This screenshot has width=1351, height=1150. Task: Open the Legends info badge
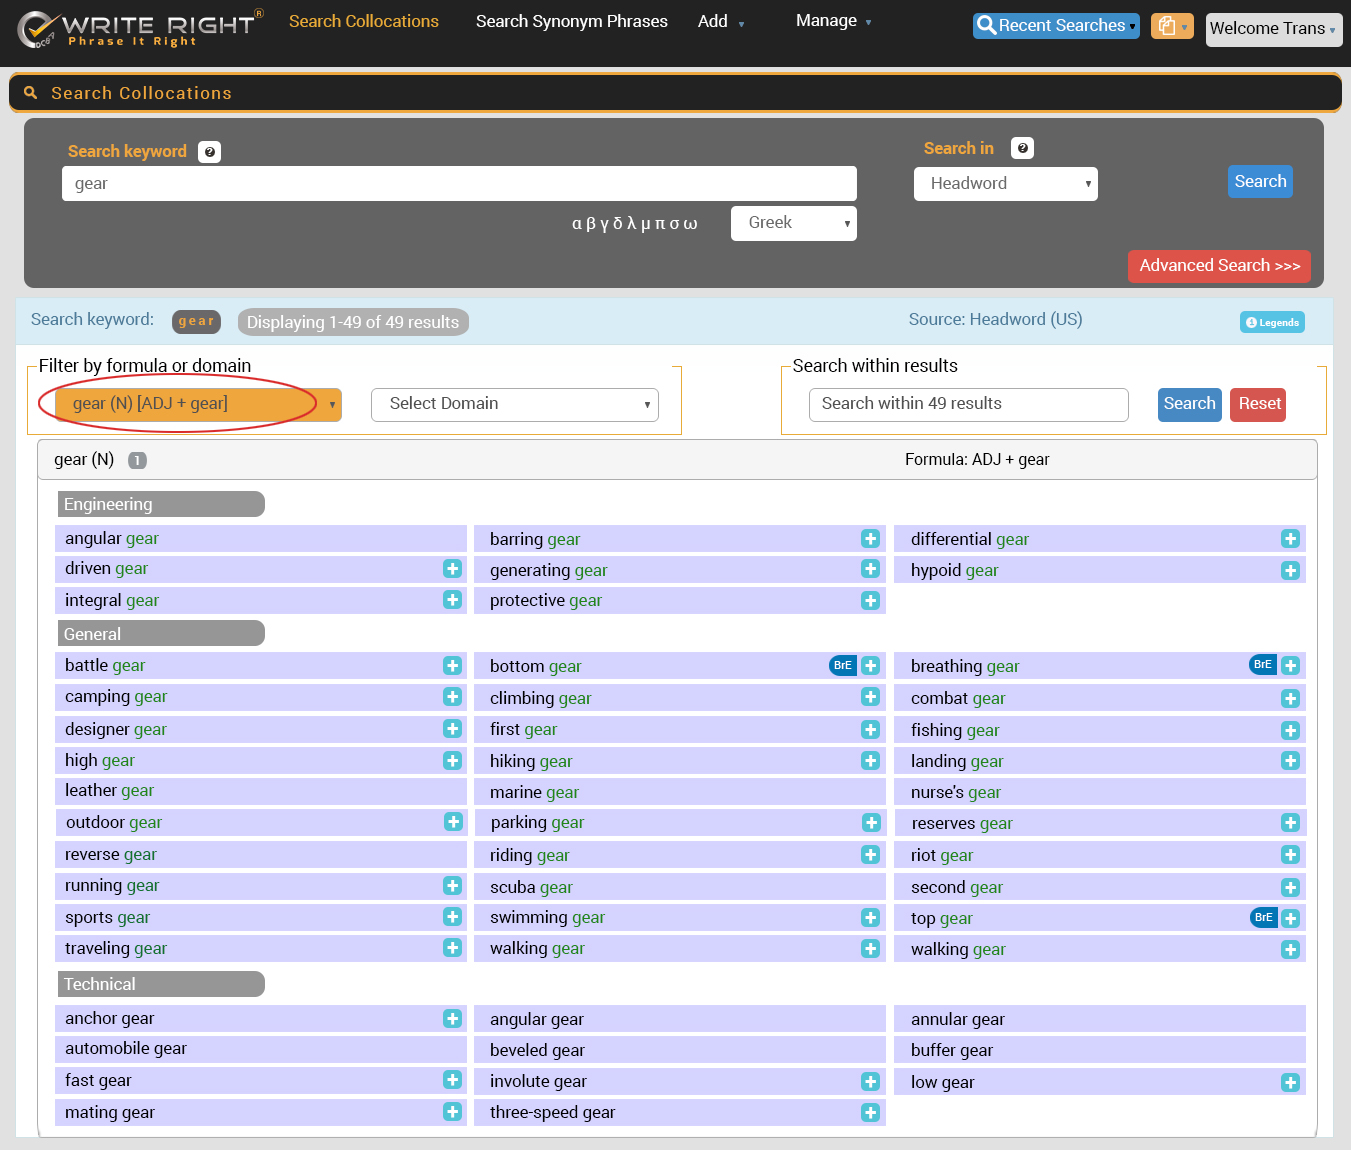(1272, 322)
